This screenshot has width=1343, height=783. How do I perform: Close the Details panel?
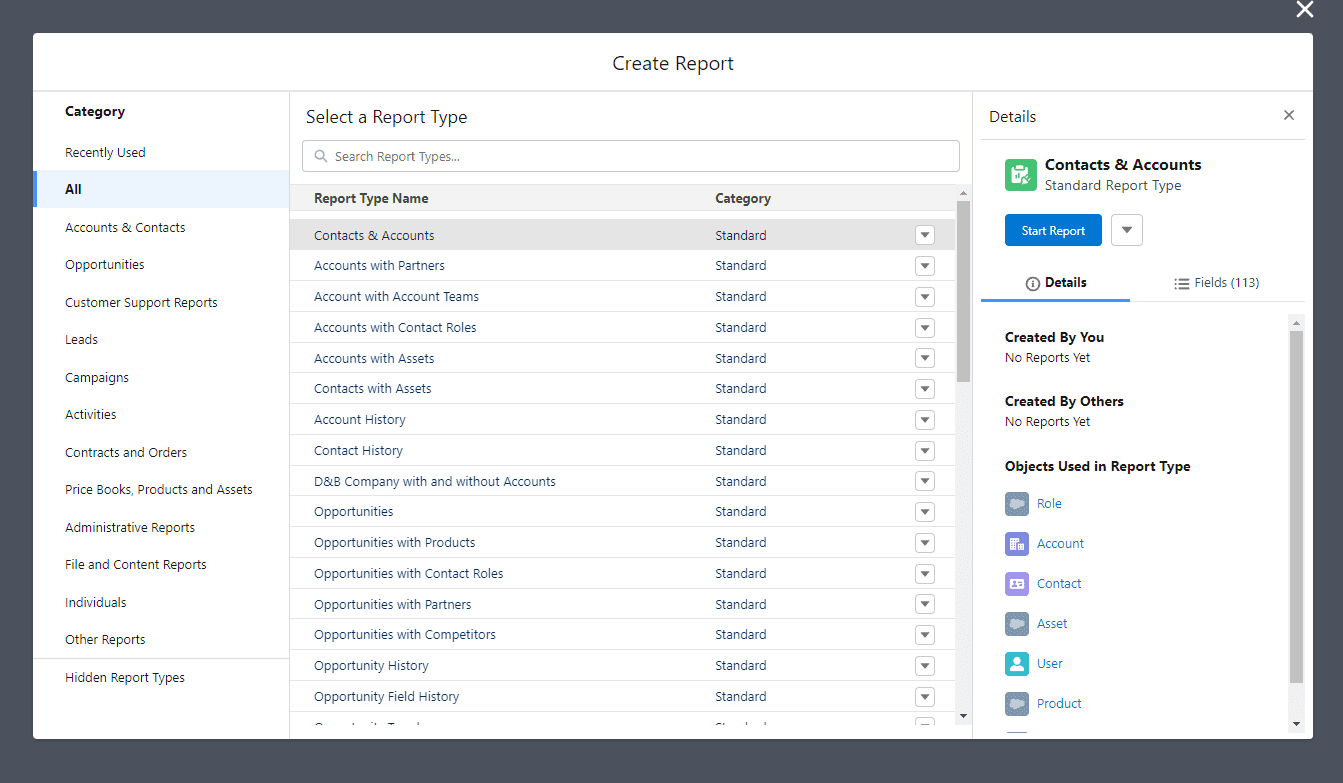[1289, 116]
